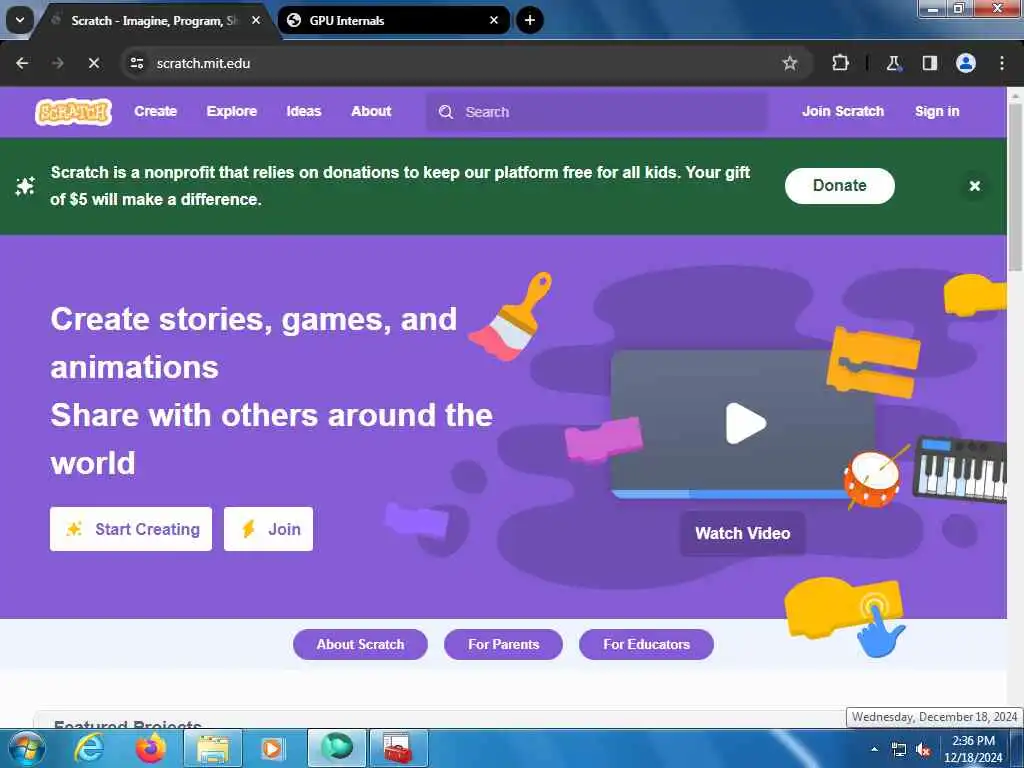The height and width of the screenshot is (768, 1024).
Task: Go back using browser back arrow
Action: [22, 63]
